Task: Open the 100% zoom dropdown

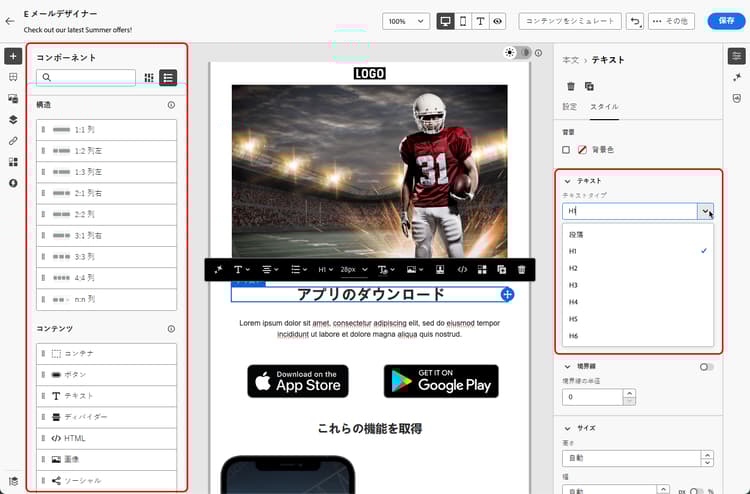Action: [406, 21]
